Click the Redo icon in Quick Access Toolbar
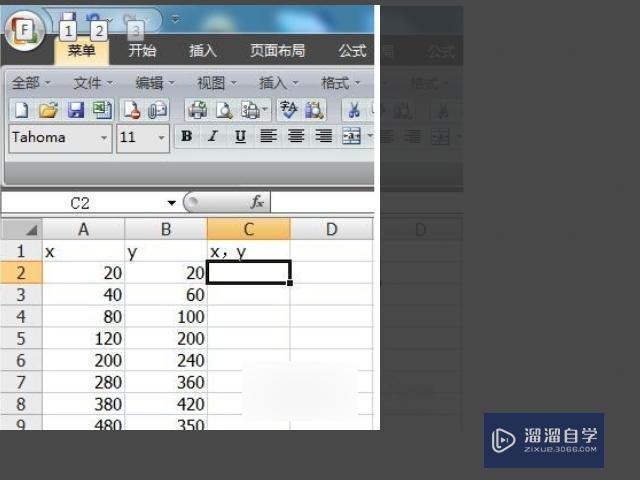 (x=130, y=19)
